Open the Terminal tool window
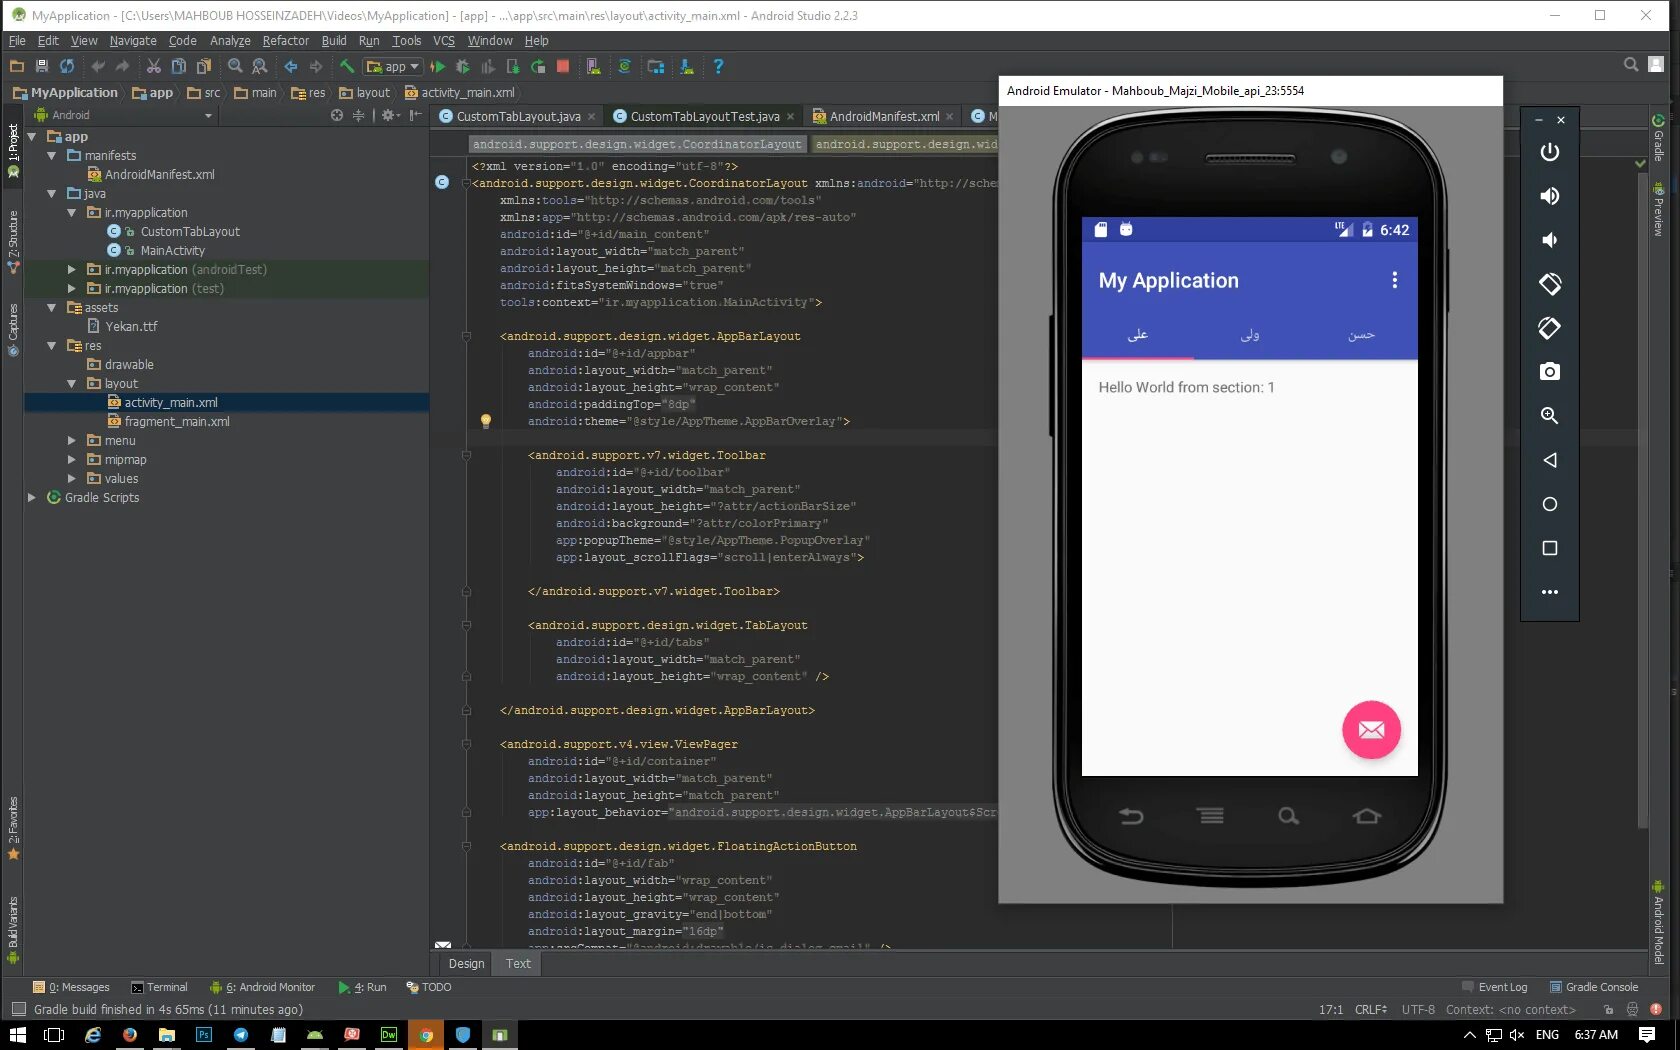The image size is (1680, 1050). coord(159,987)
